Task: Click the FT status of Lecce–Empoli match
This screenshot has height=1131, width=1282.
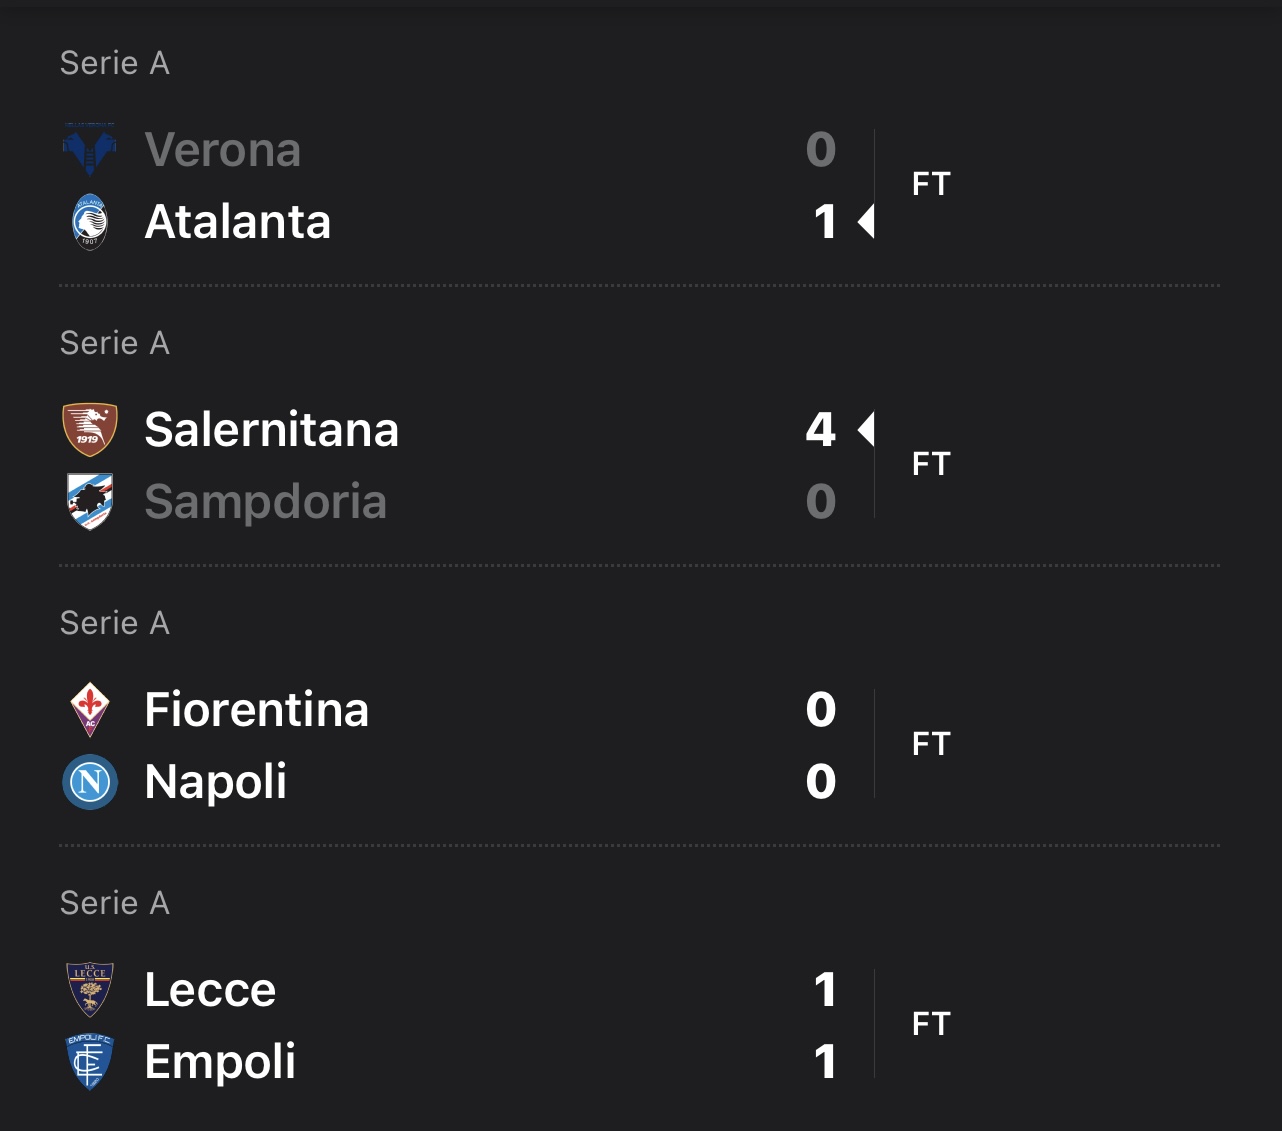Action: [931, 1024]
